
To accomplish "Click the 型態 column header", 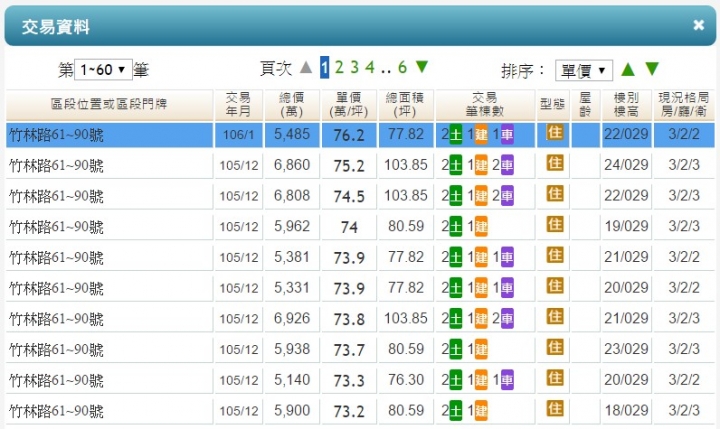I will click(x=552, y=104).
